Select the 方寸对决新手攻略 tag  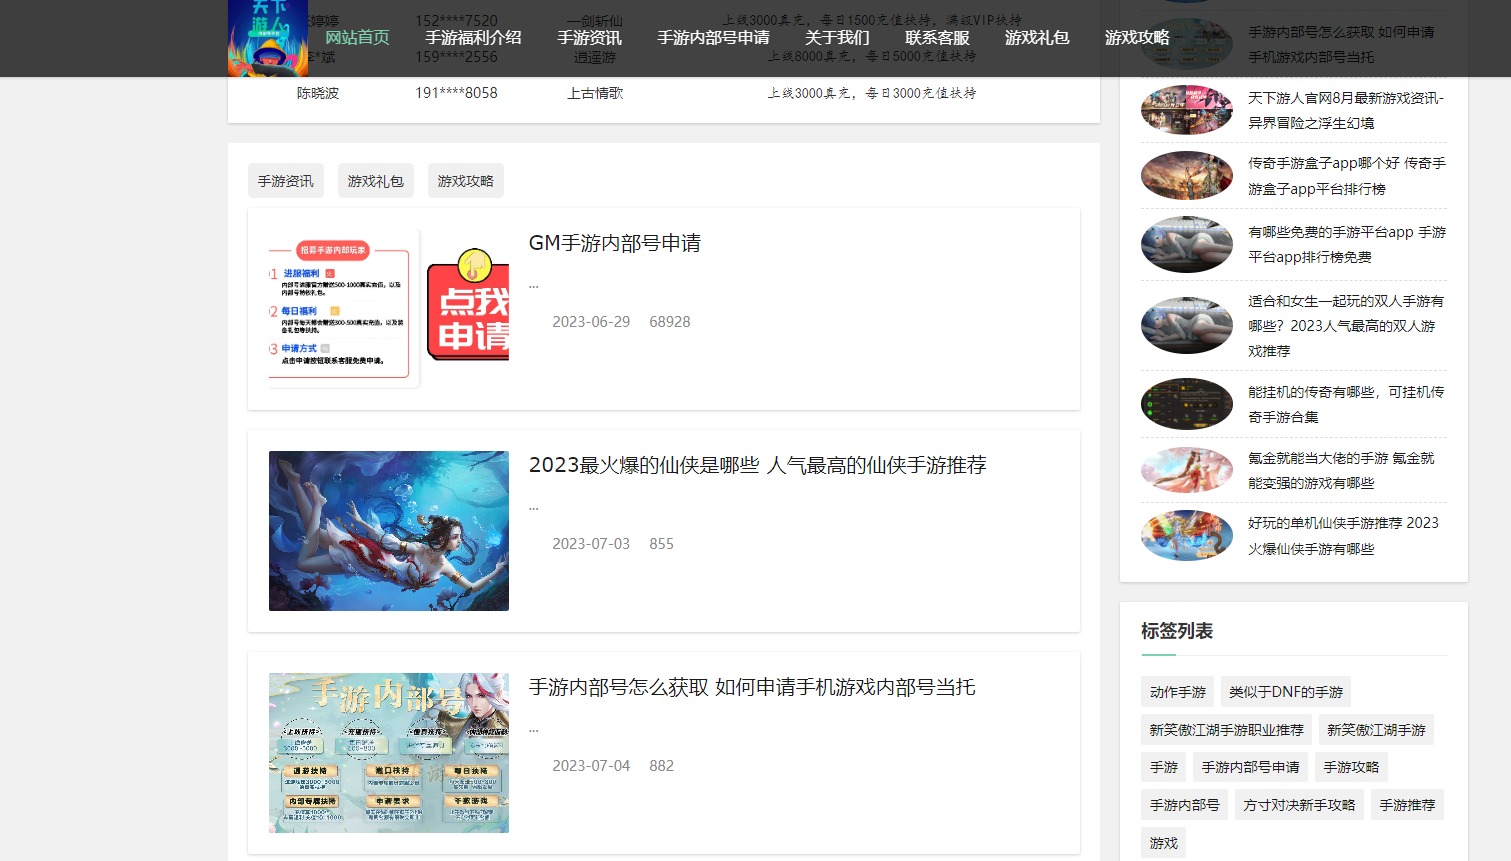coord(1299,805)
